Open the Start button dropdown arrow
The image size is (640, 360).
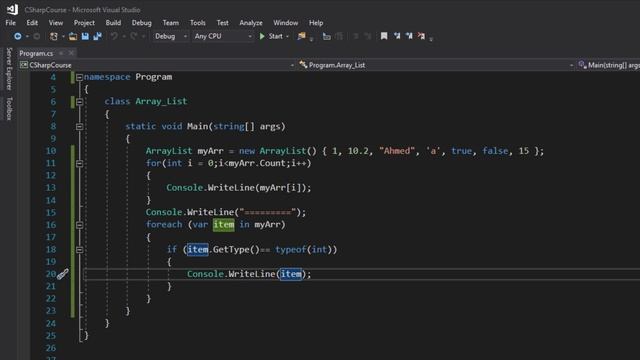coord(287,36)
